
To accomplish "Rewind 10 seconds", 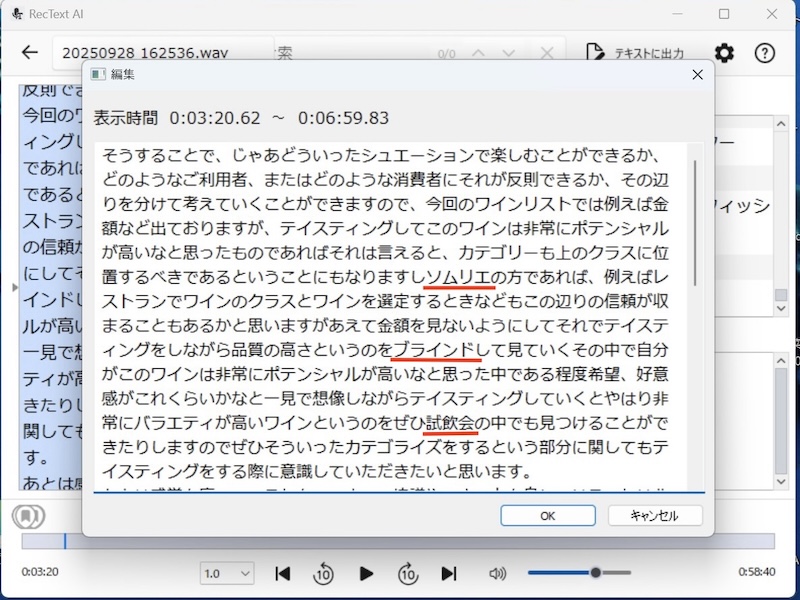I will tap(323, 573).
